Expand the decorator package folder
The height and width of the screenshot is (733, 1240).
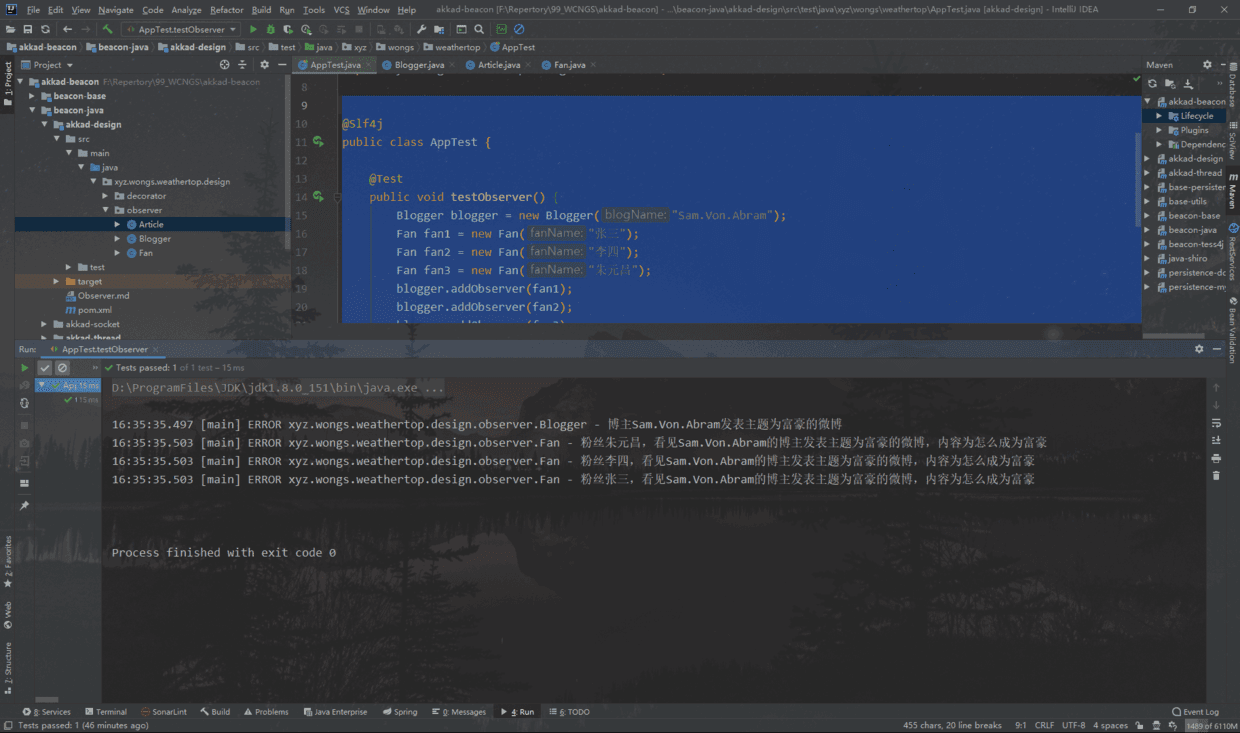pyautogui.click(x=106, y=196)
